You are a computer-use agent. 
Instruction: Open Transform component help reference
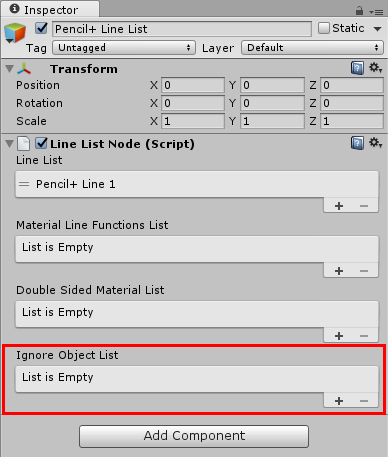point(357,68)
